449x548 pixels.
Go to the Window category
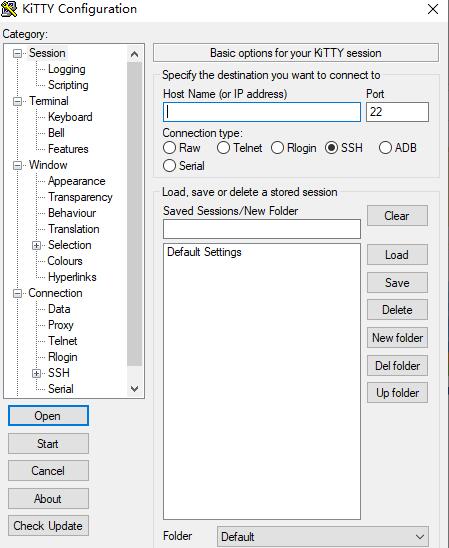48,165
